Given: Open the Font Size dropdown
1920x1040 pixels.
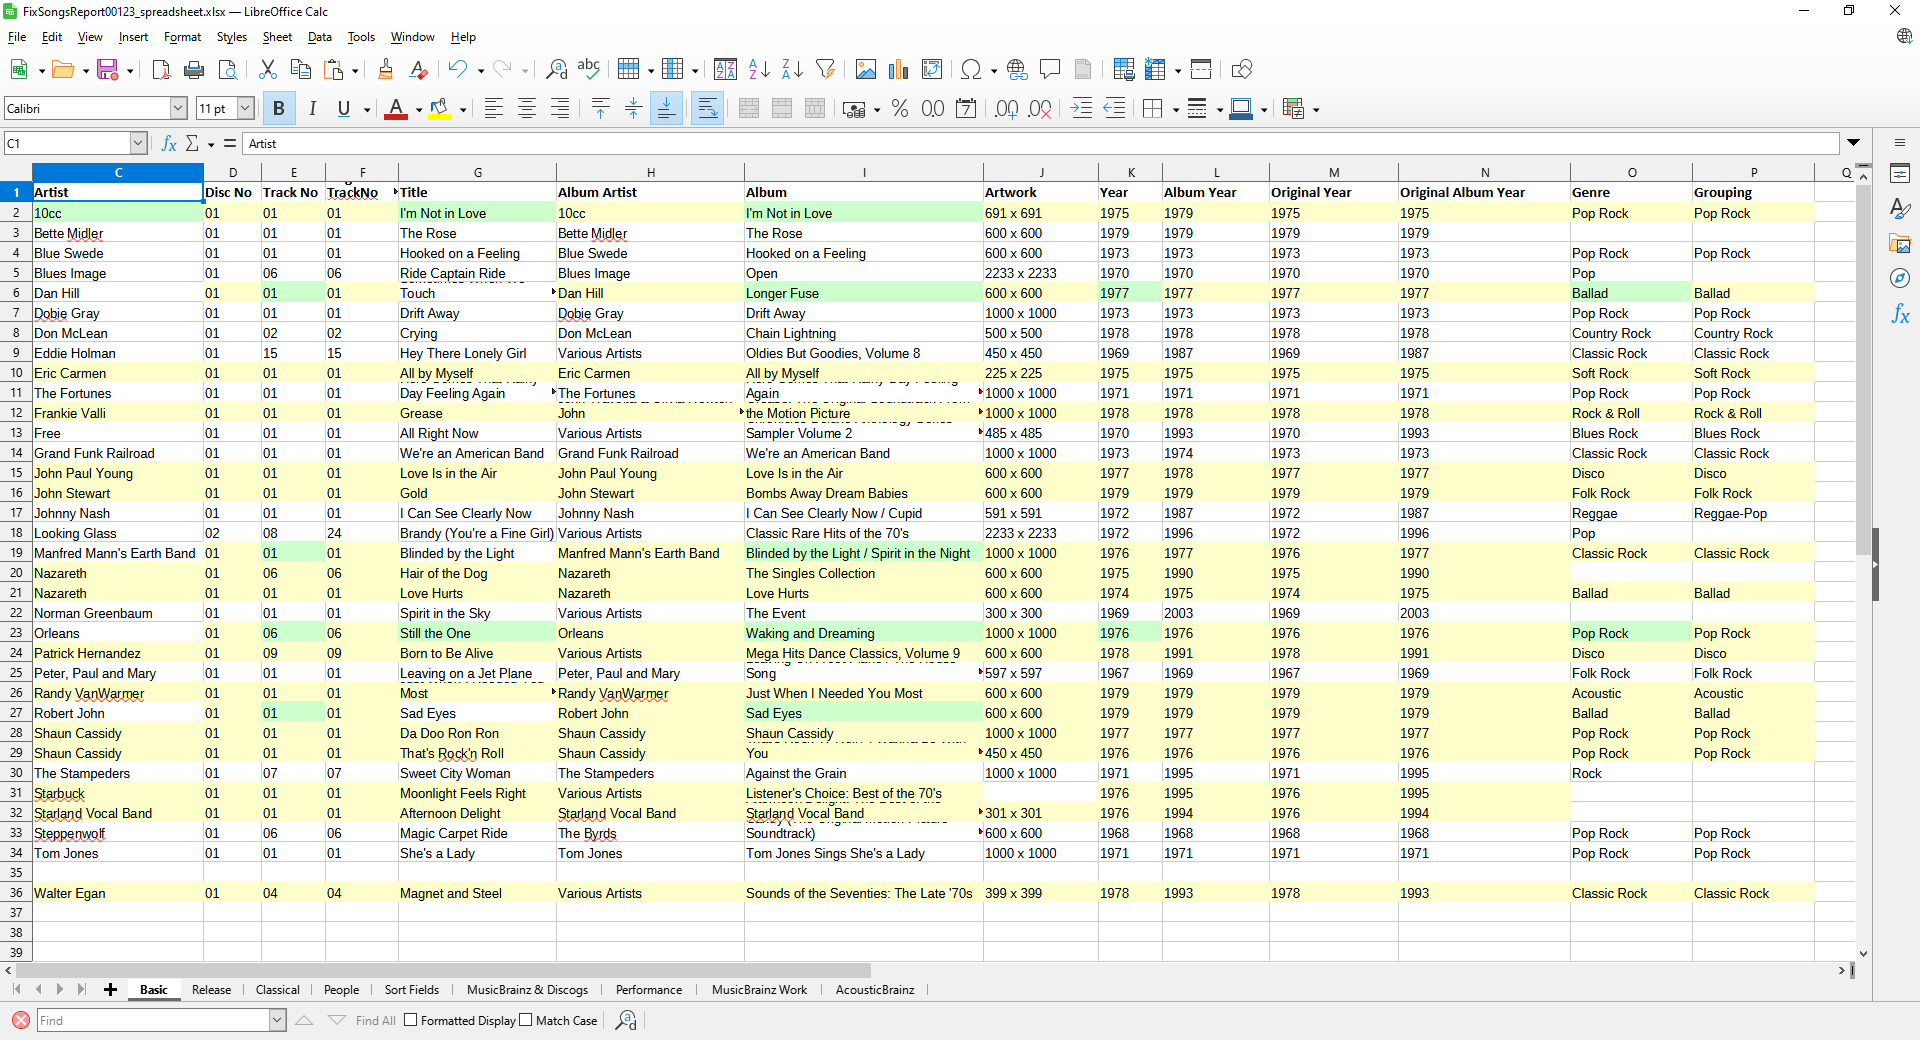Looking at the screenshot, I should coord(245,108).
